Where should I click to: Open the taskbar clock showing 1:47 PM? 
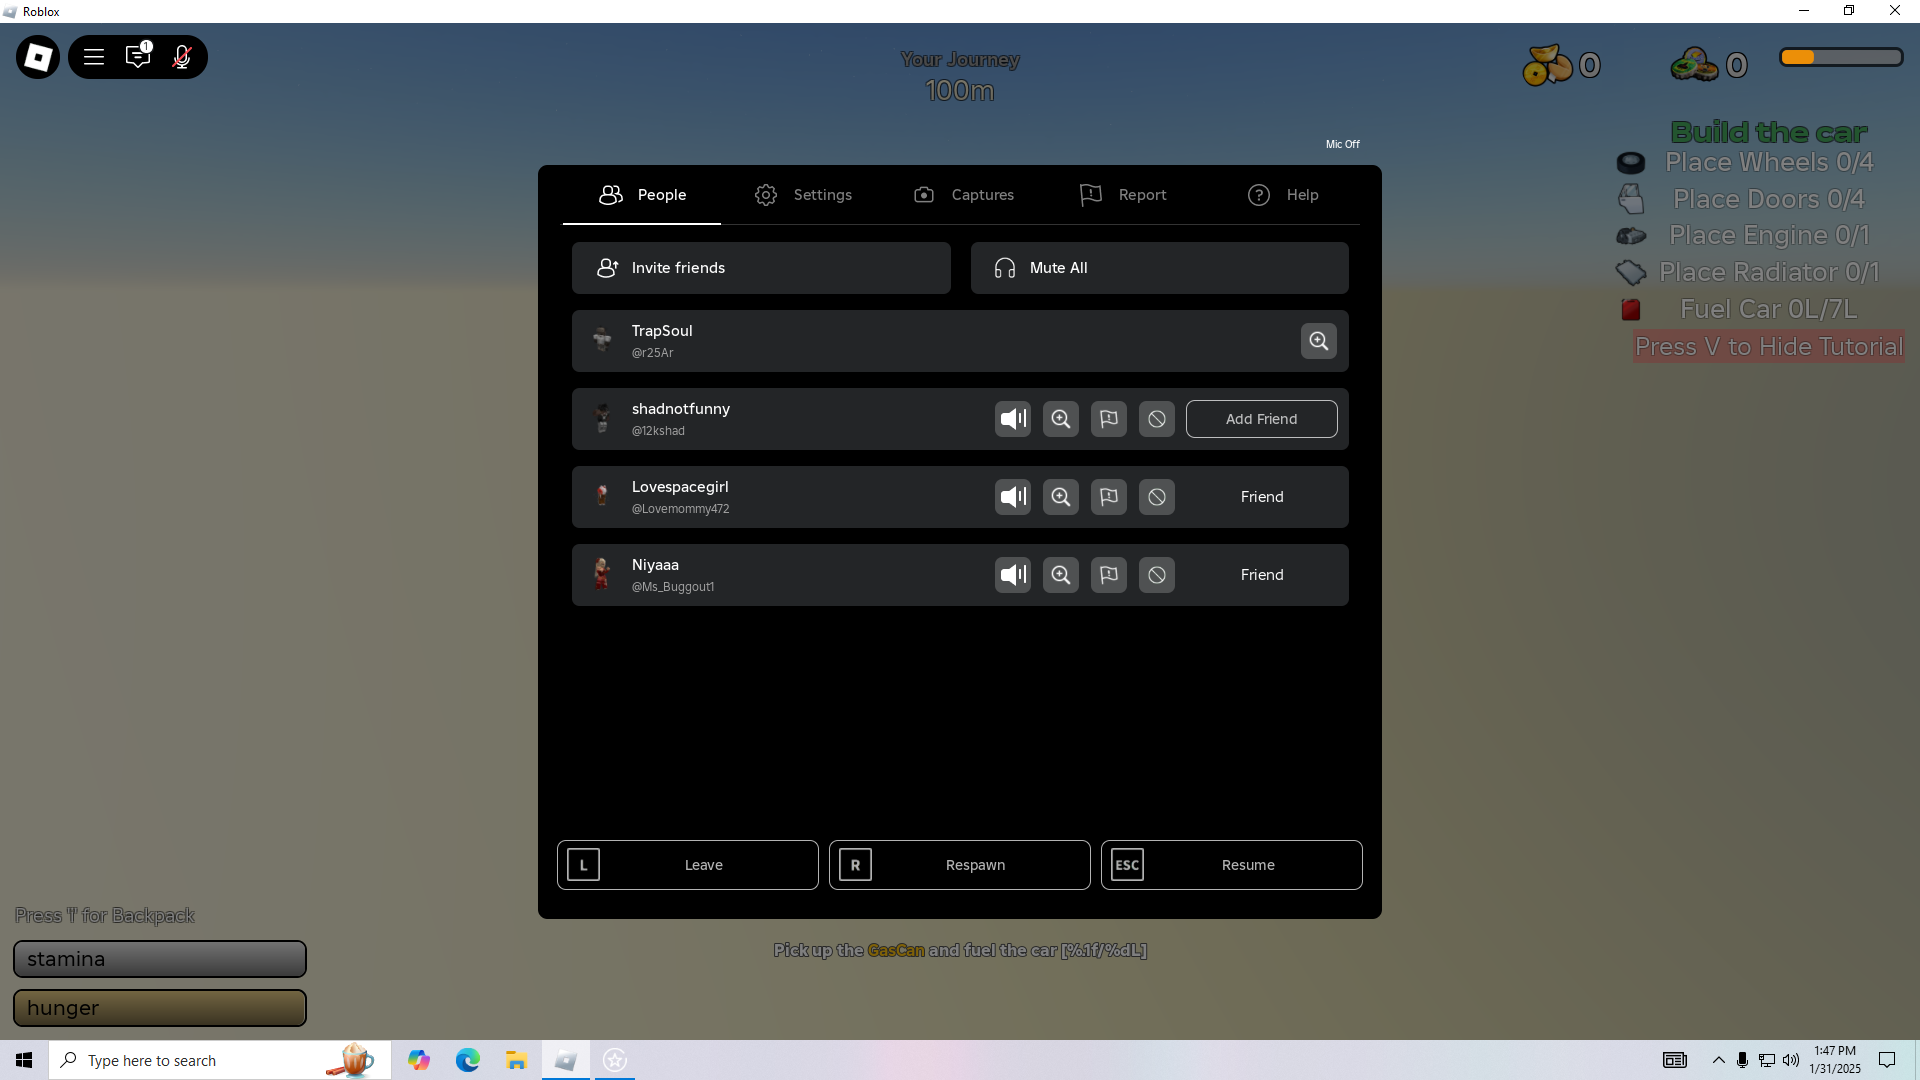(x=1835, y=1060)
